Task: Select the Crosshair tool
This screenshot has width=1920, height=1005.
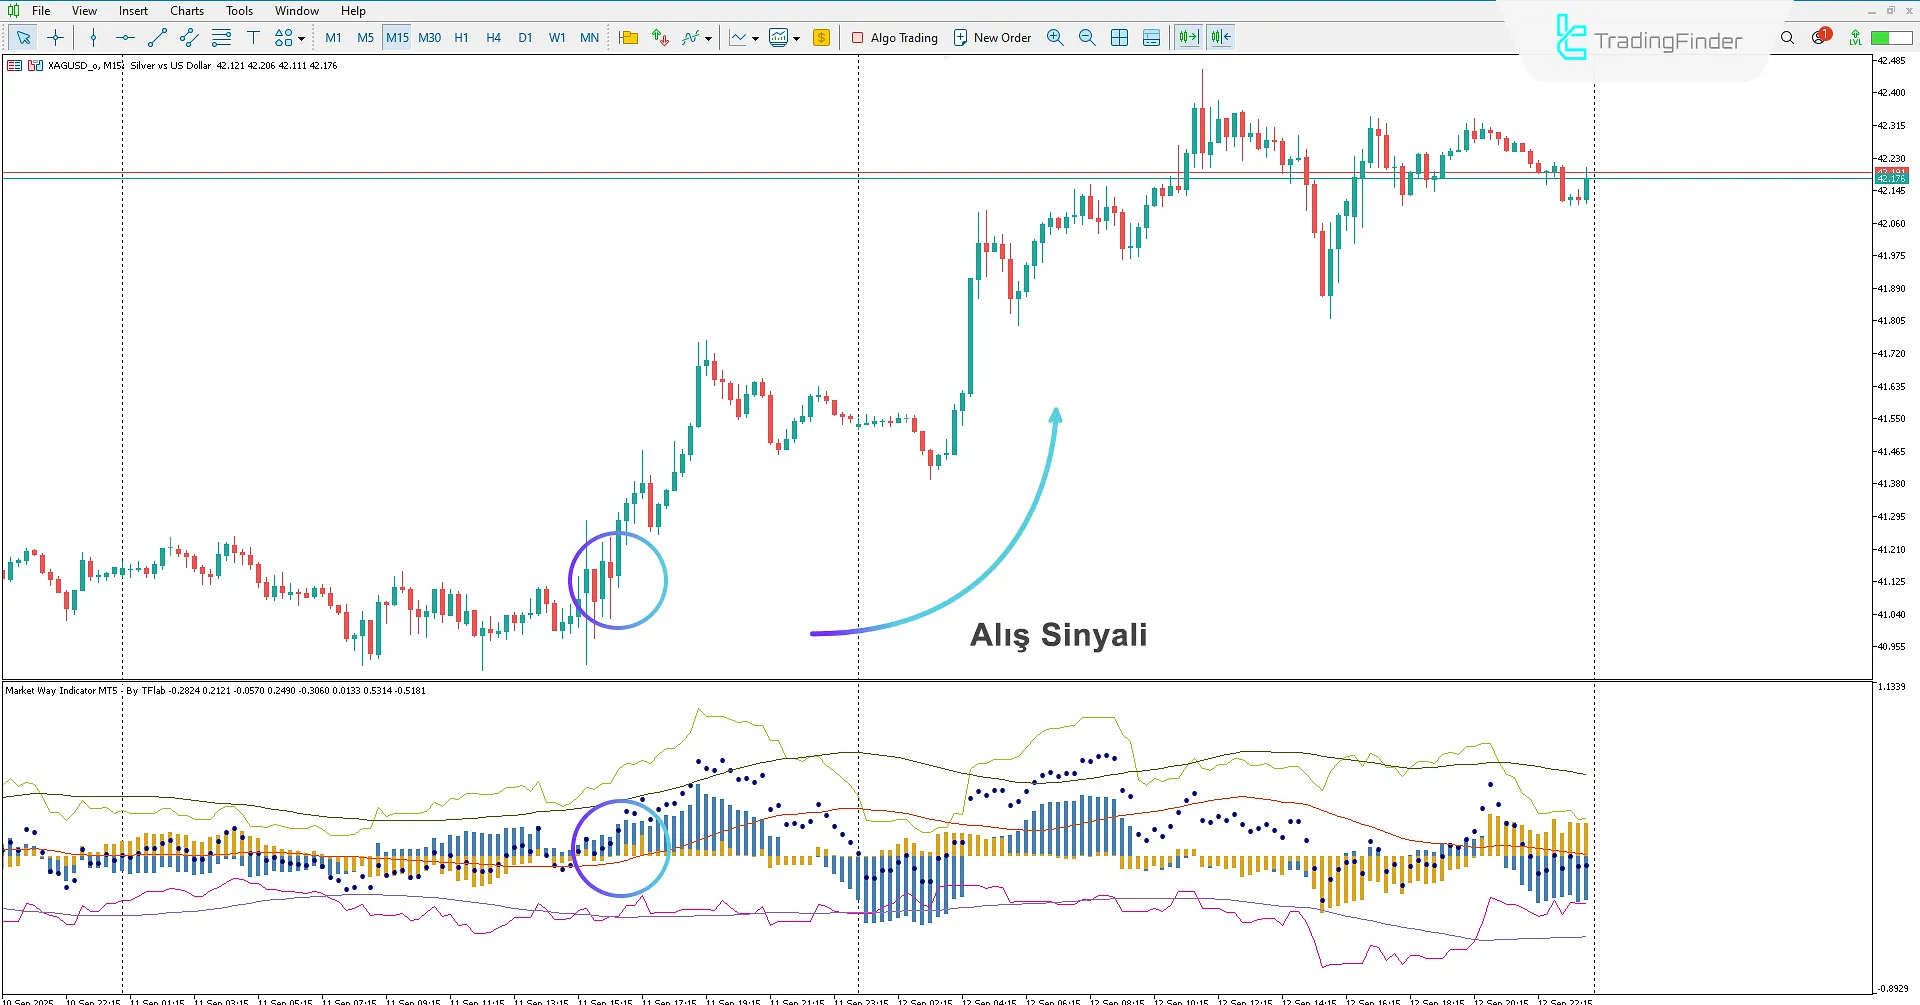Action: 55,37
